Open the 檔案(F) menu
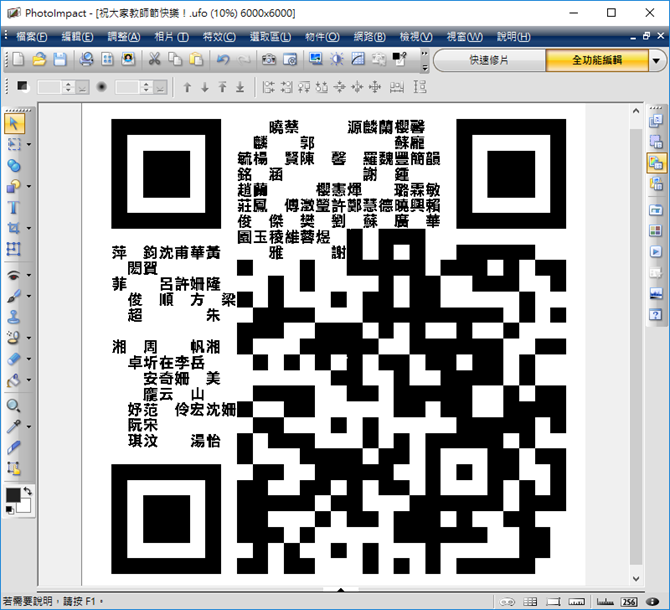The height and width of the screenshot is (610, 670). point(32,37)
